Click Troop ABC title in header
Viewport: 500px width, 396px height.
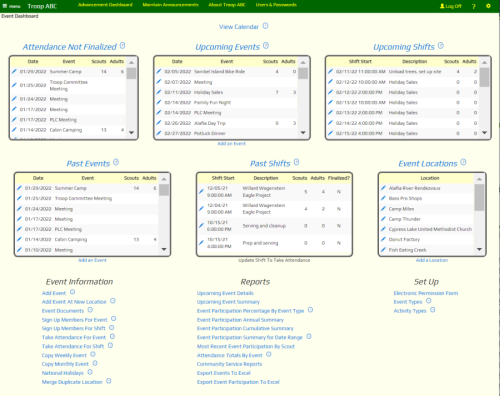click(x=42, y=6)
